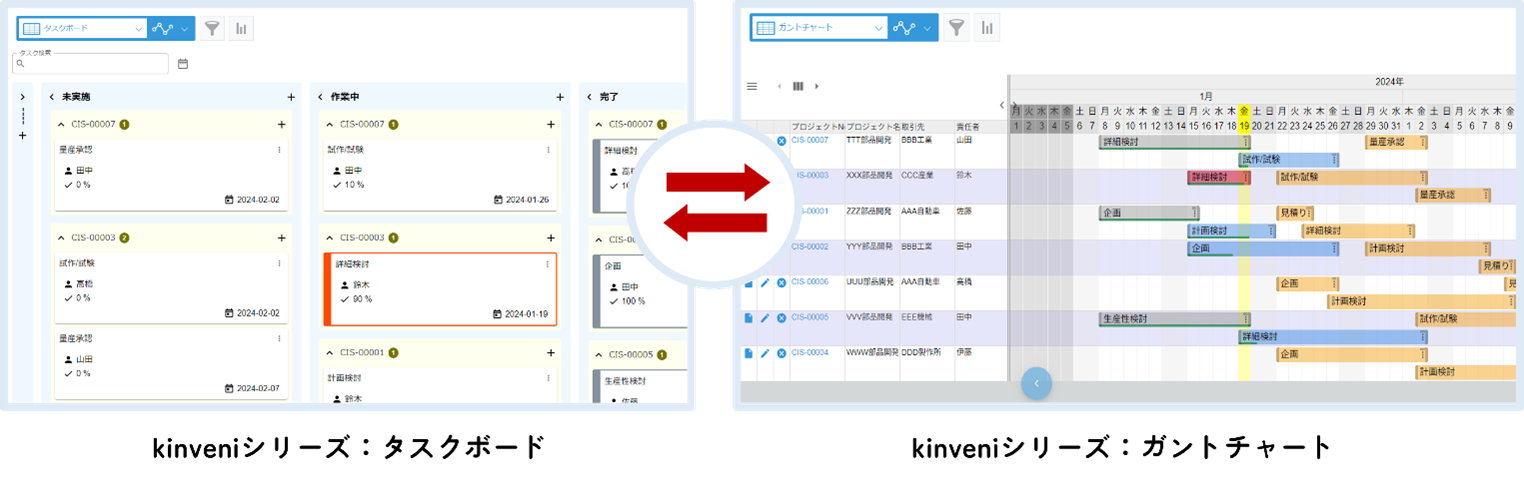Screen dimensions: 1524x481
Task: Delete the CIS-00004 row with X icon
Action: 781,353
